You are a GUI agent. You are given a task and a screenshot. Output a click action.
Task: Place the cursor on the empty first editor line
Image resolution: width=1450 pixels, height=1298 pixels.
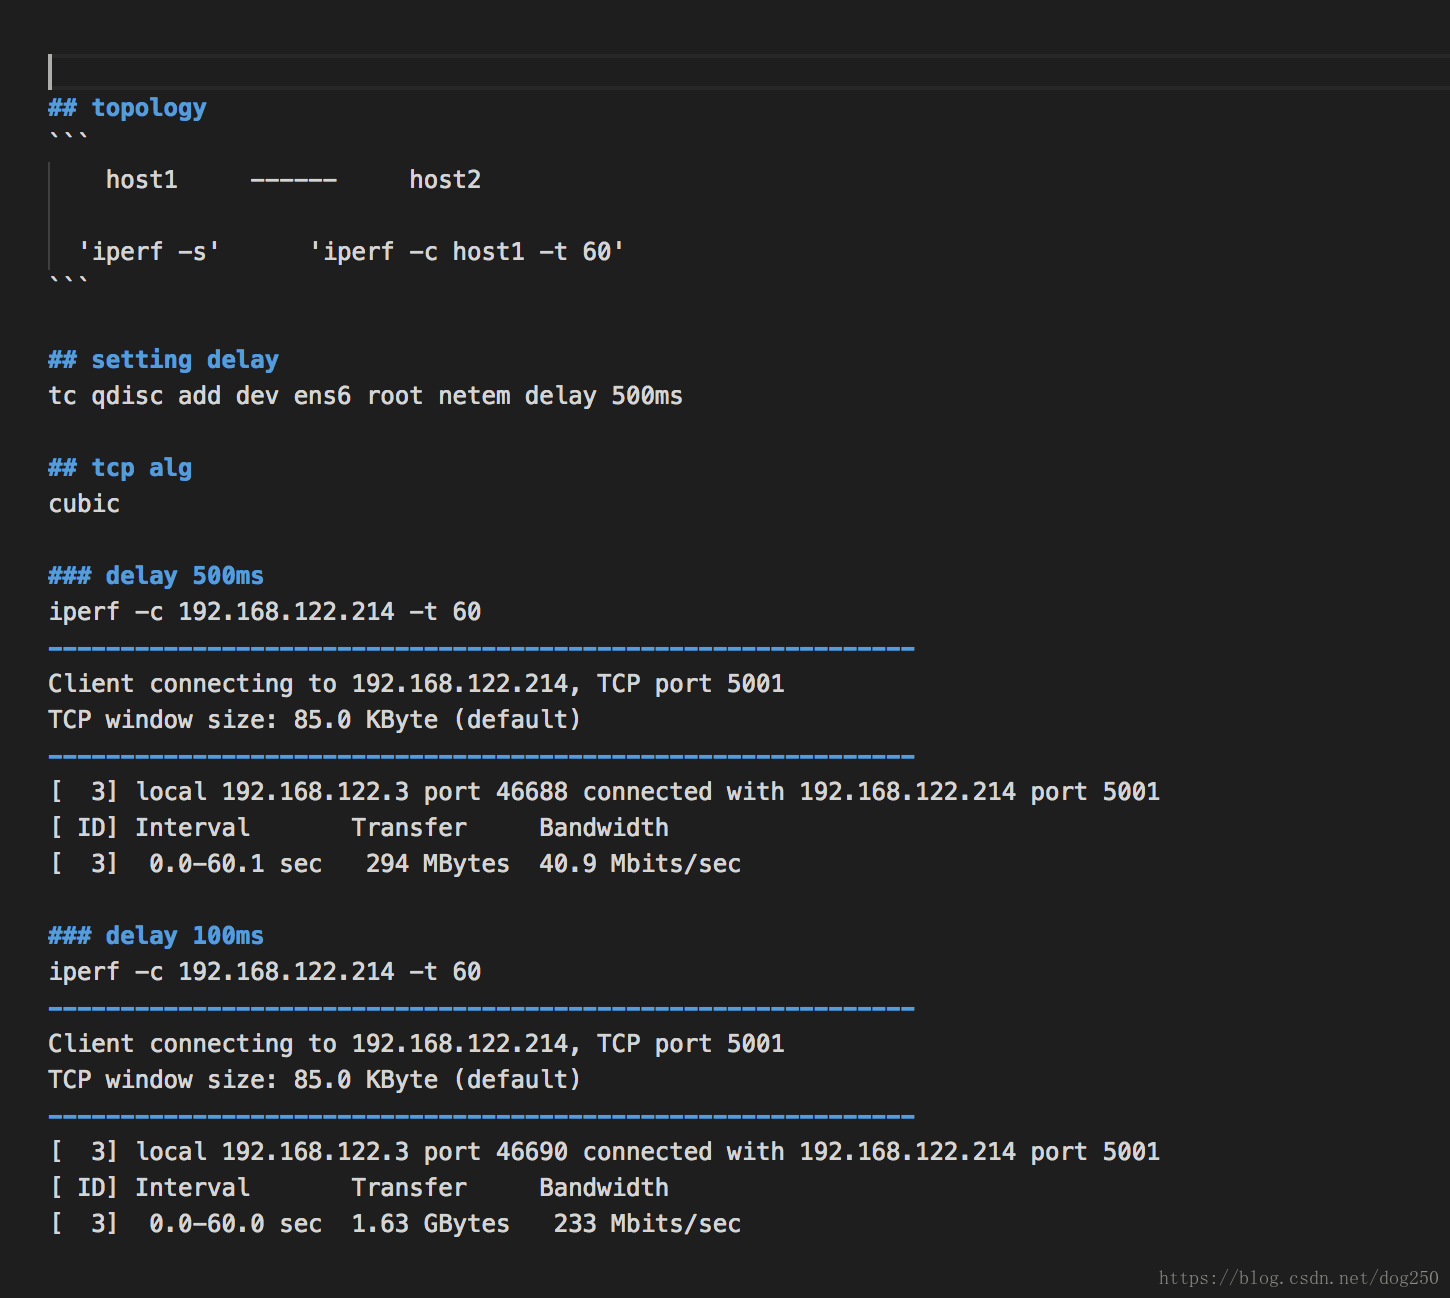(x=748, y=72)
